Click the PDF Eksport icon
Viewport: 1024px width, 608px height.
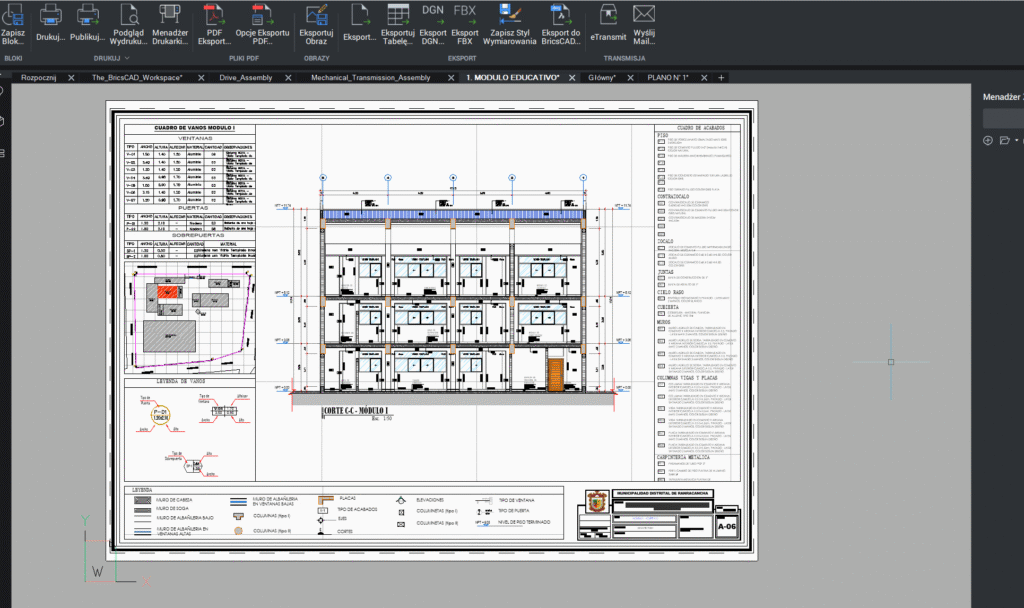click(x=213, y=15)
